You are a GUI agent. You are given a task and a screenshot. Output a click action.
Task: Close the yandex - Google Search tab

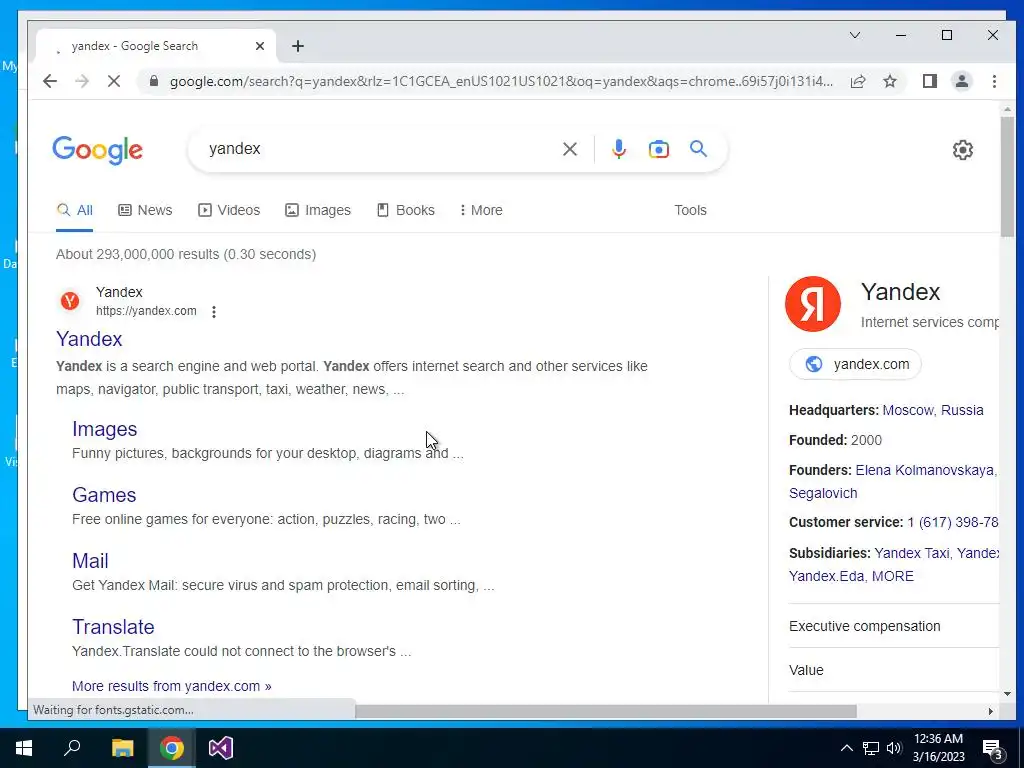[259, 46]
